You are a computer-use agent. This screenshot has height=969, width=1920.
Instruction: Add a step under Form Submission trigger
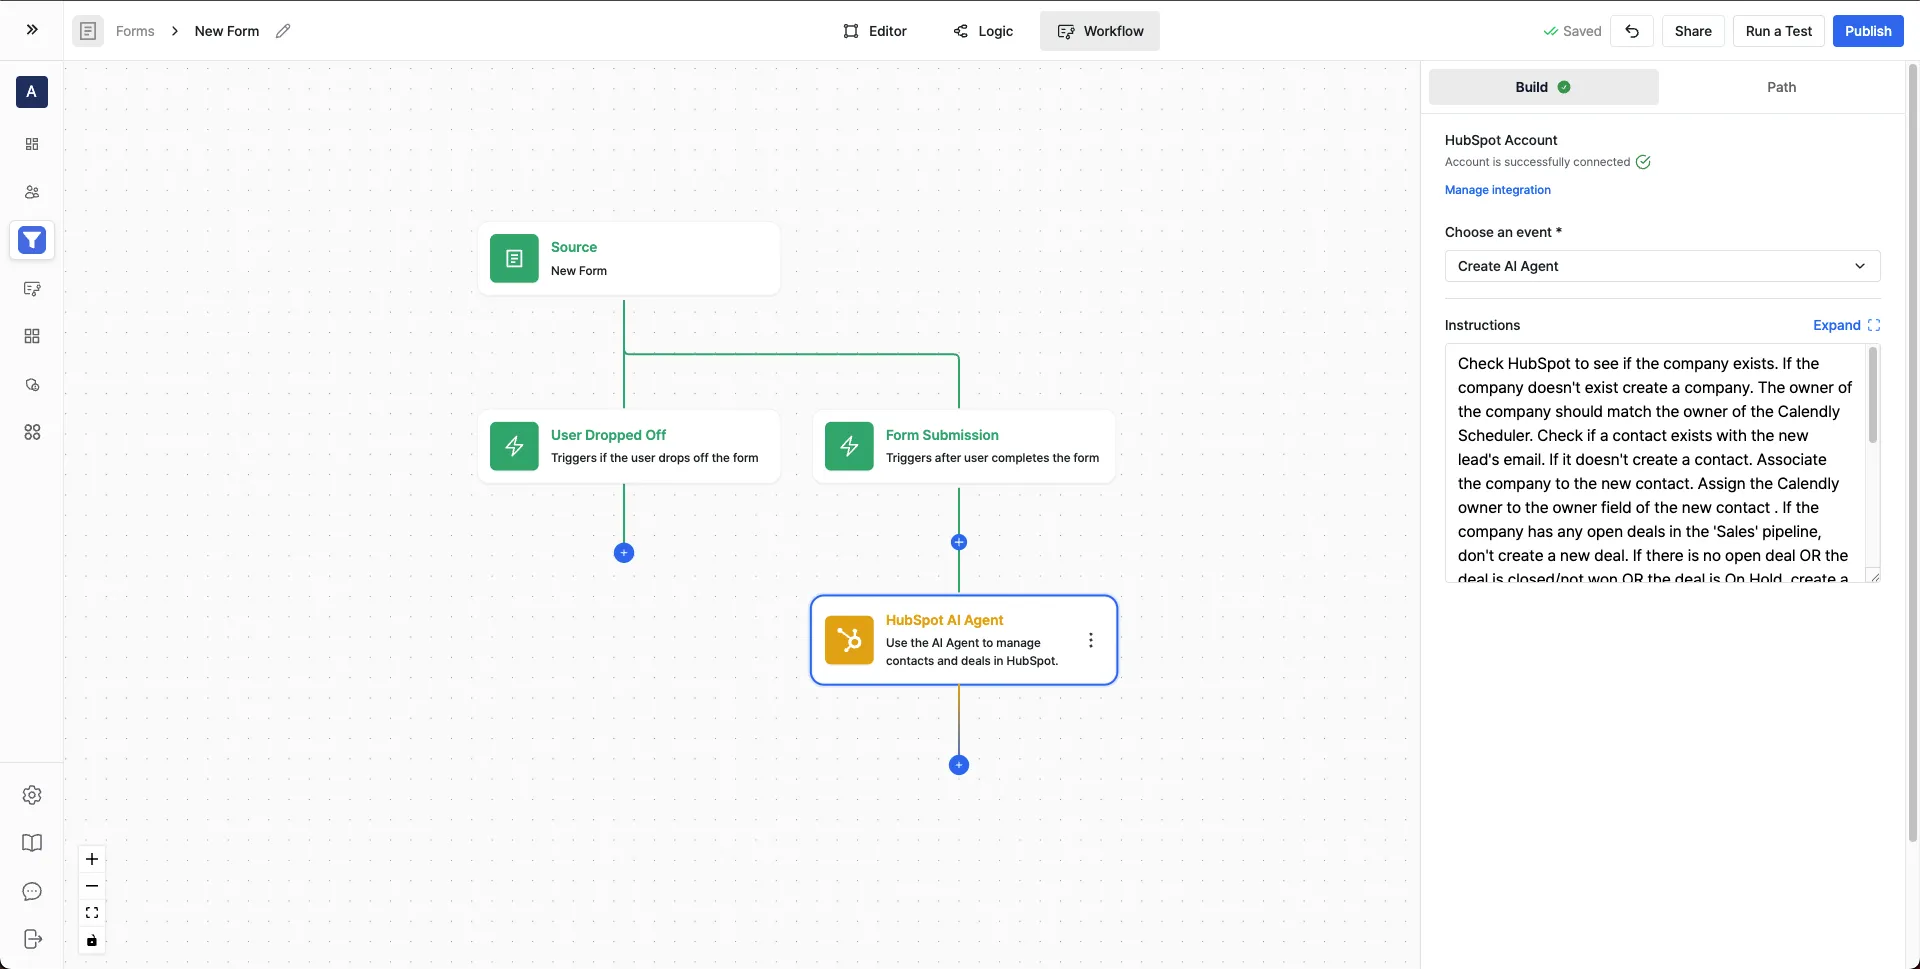[959, 542]
